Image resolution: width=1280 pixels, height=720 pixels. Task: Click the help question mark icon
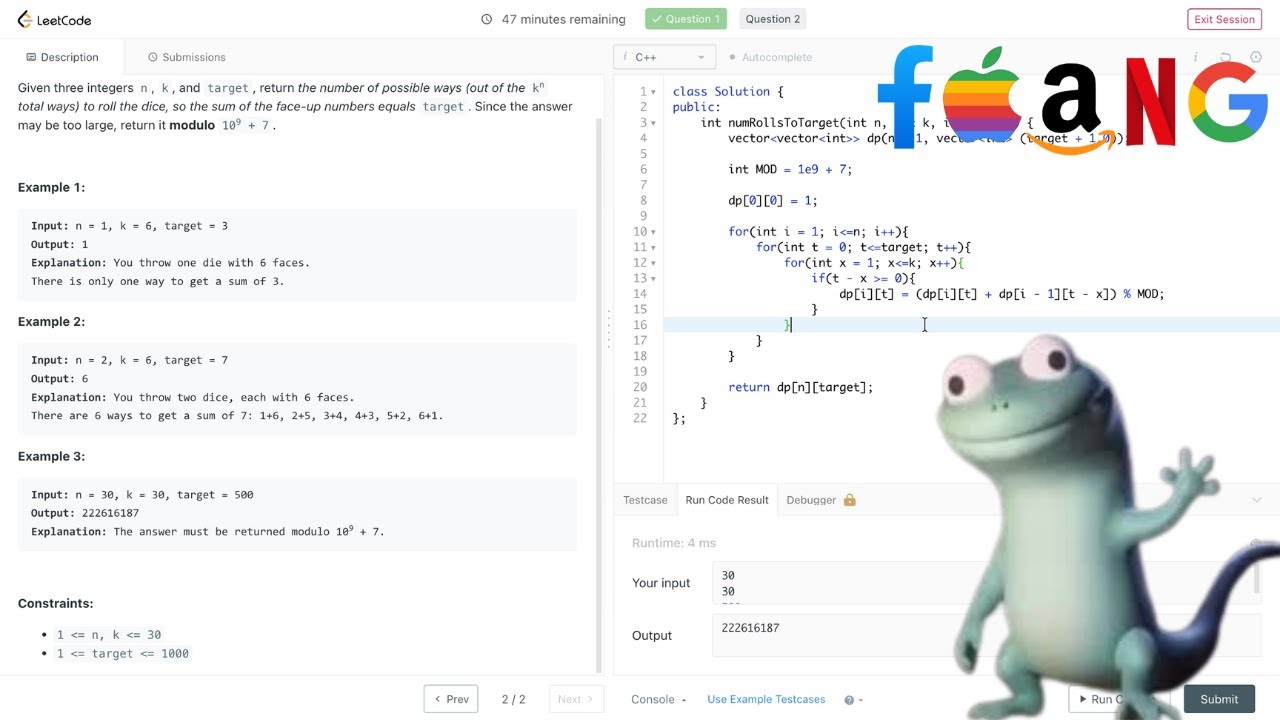tap(849, 700)
